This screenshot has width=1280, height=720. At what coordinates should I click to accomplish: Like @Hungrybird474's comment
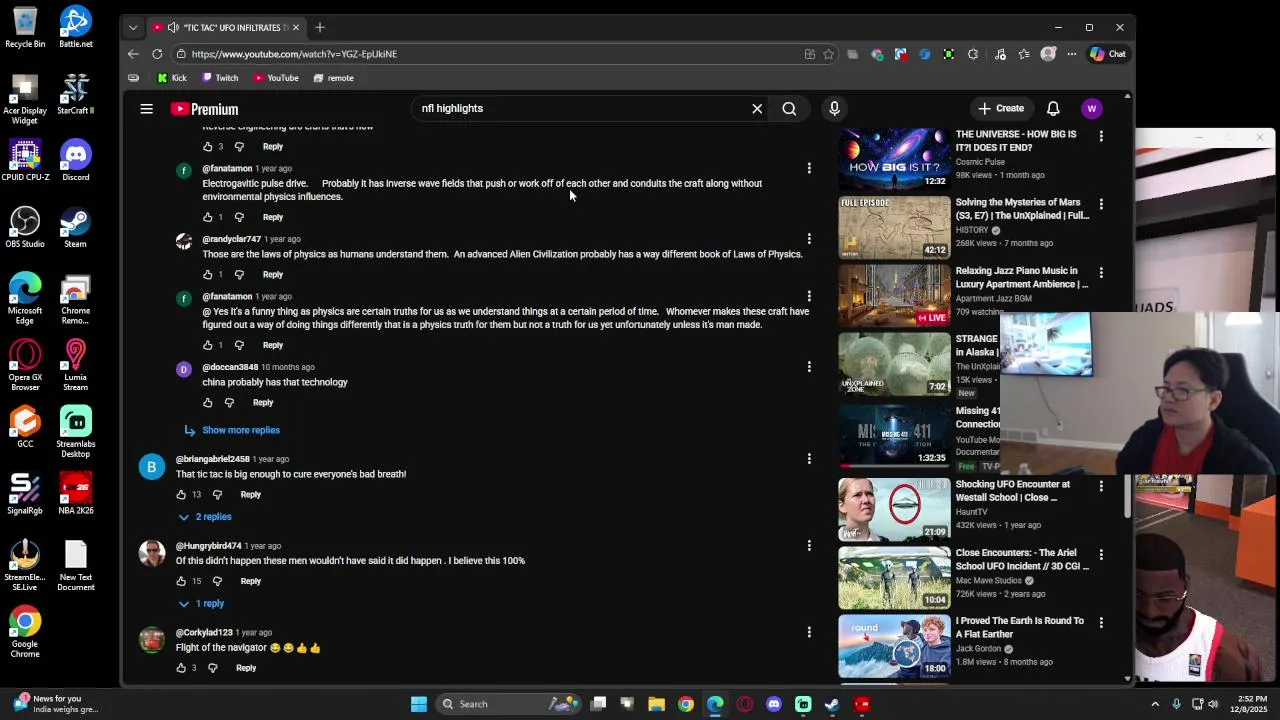click(x=181, y=581)
